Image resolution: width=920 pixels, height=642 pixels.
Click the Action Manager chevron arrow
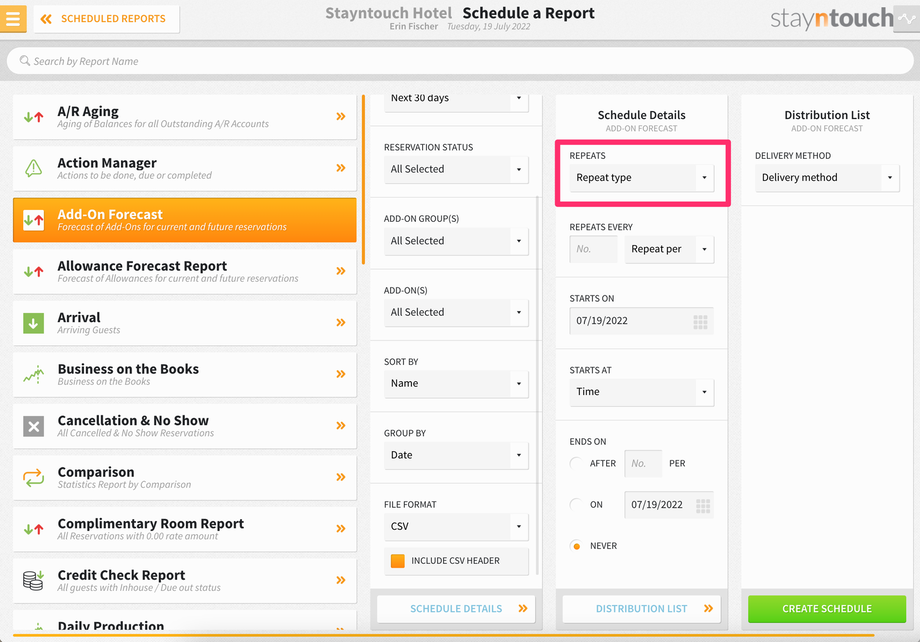click(341, 168)
